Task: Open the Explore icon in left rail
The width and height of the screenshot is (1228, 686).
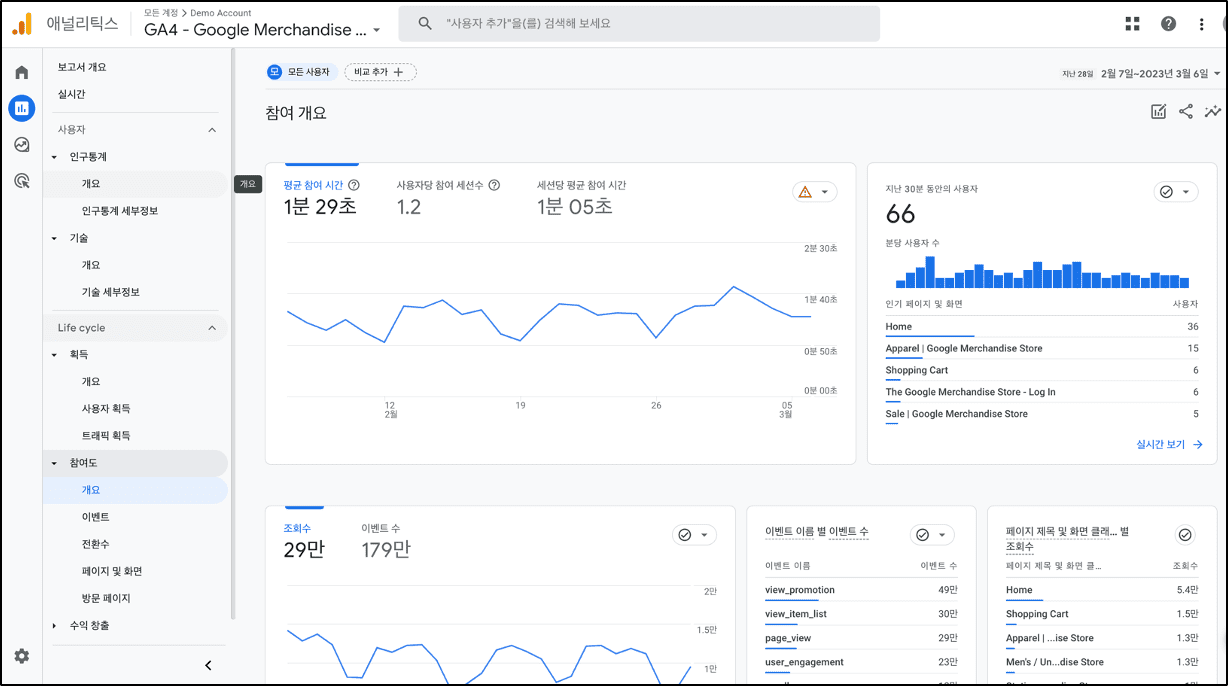Action: point(22,144)
